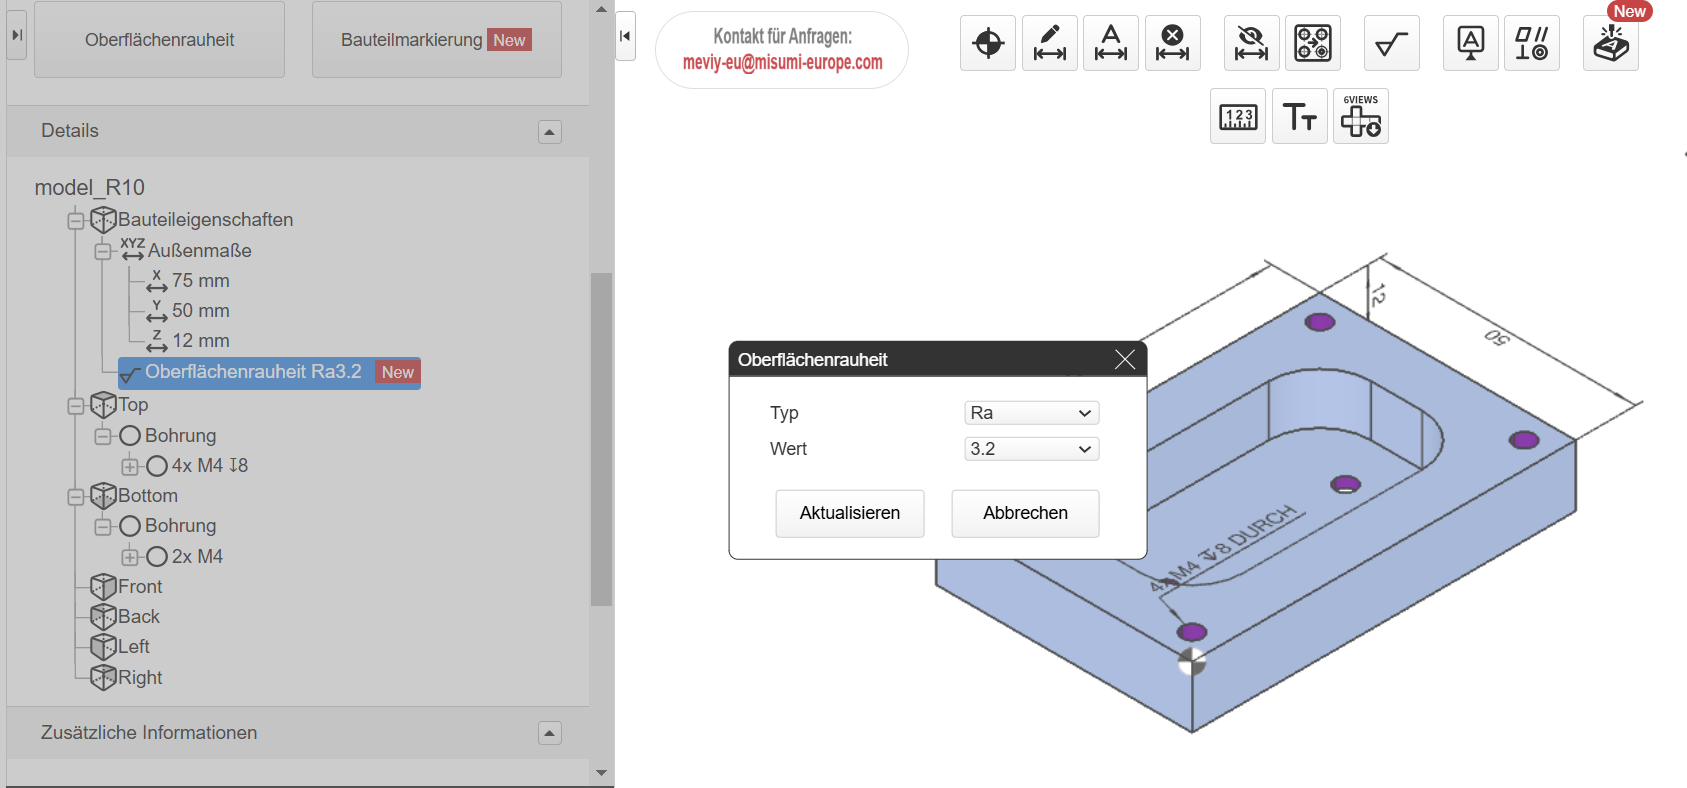The width and height of the screenshot is (1687, 788).
Task: Select Oberflächenrauheit Ra3.2 tree entry
Action: [269, 372]
